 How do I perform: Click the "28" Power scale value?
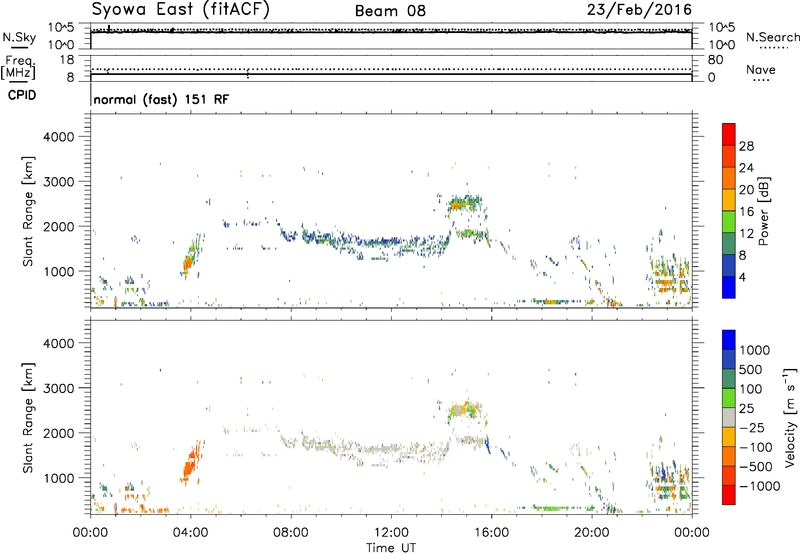[x=746, y=146]
